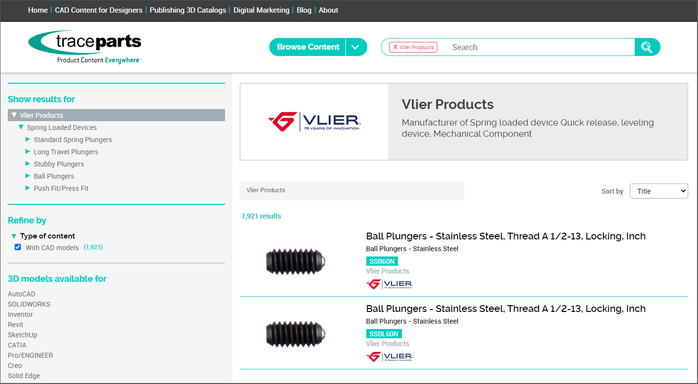
Task: Click the magnifying glass search icon
Action: pyautogui.click(x=646, y=47)
